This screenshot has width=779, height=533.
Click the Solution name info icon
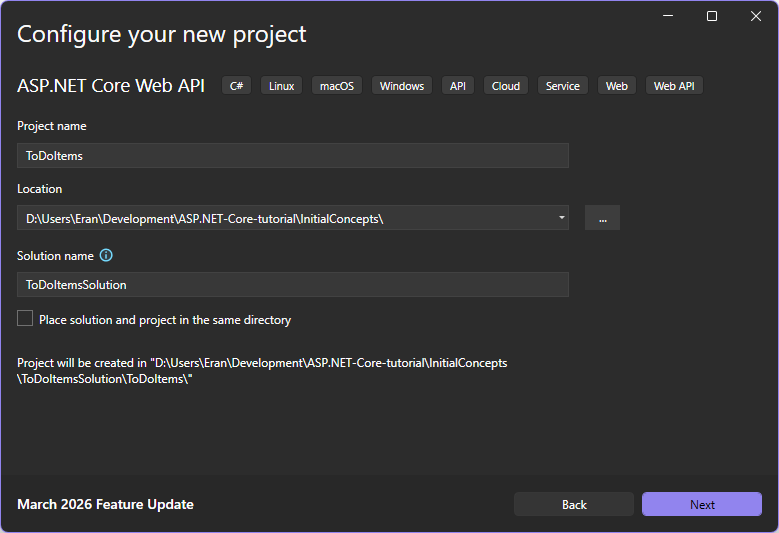[106, 255]
